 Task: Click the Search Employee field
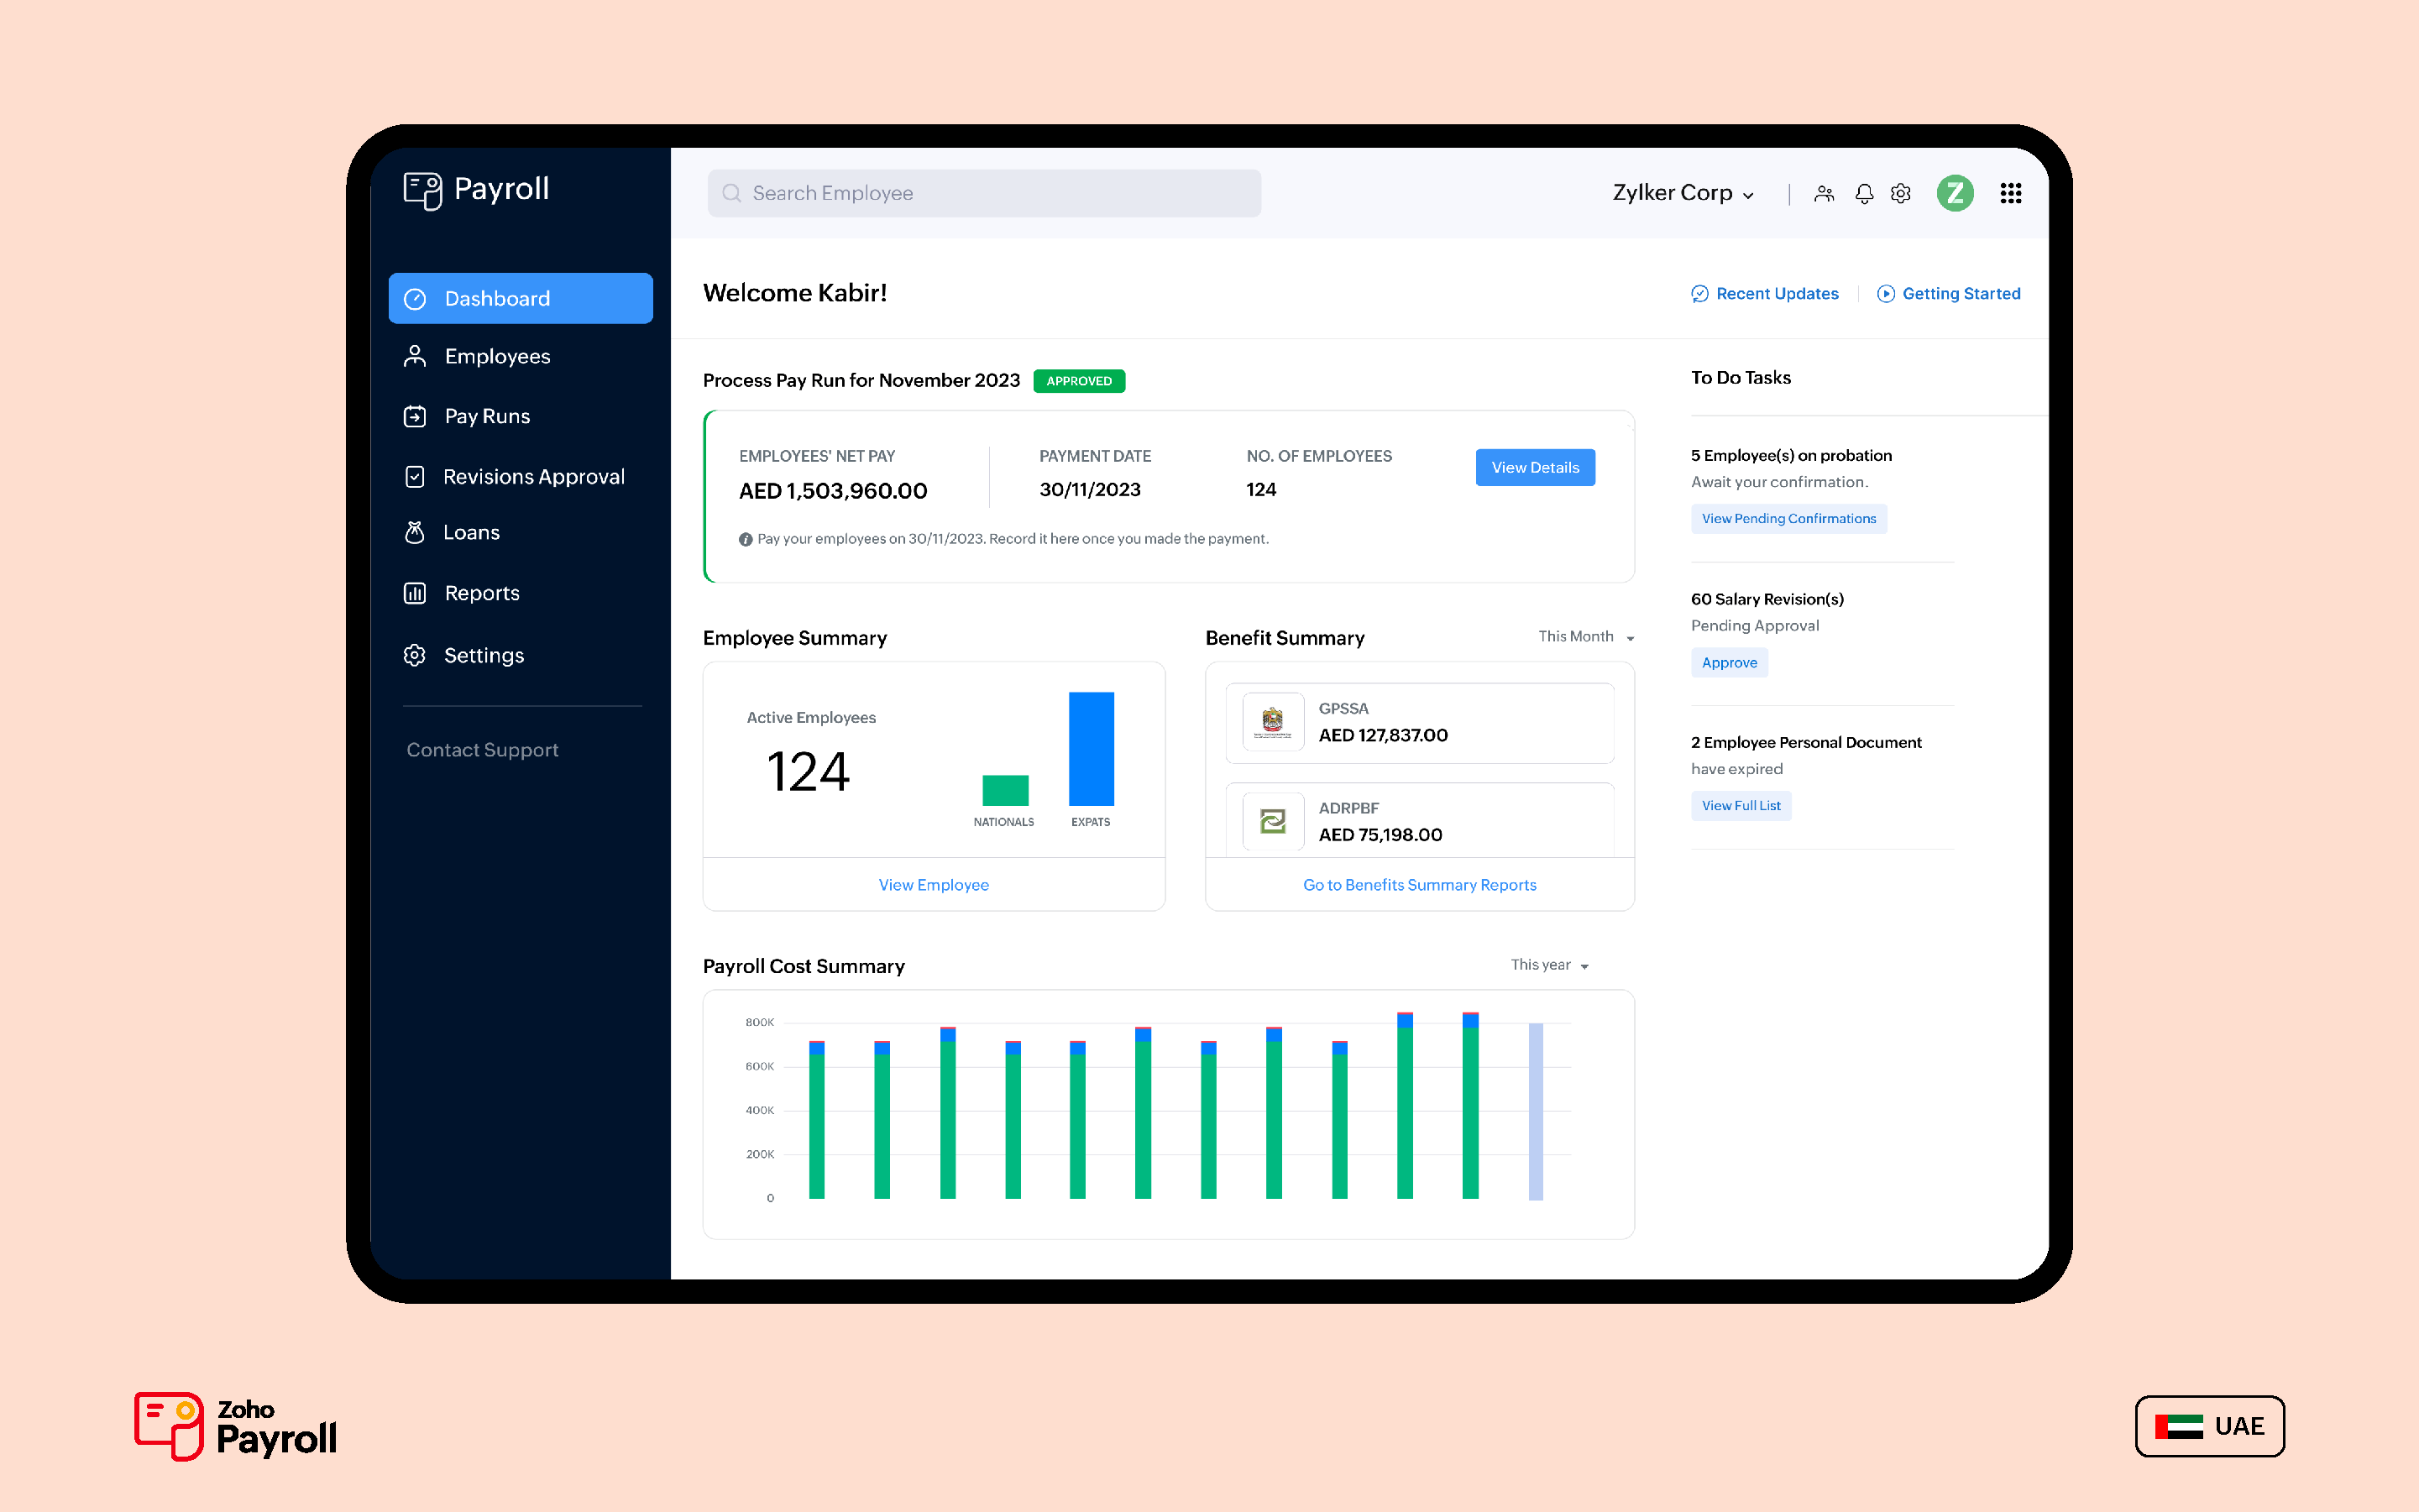[984, 192]
